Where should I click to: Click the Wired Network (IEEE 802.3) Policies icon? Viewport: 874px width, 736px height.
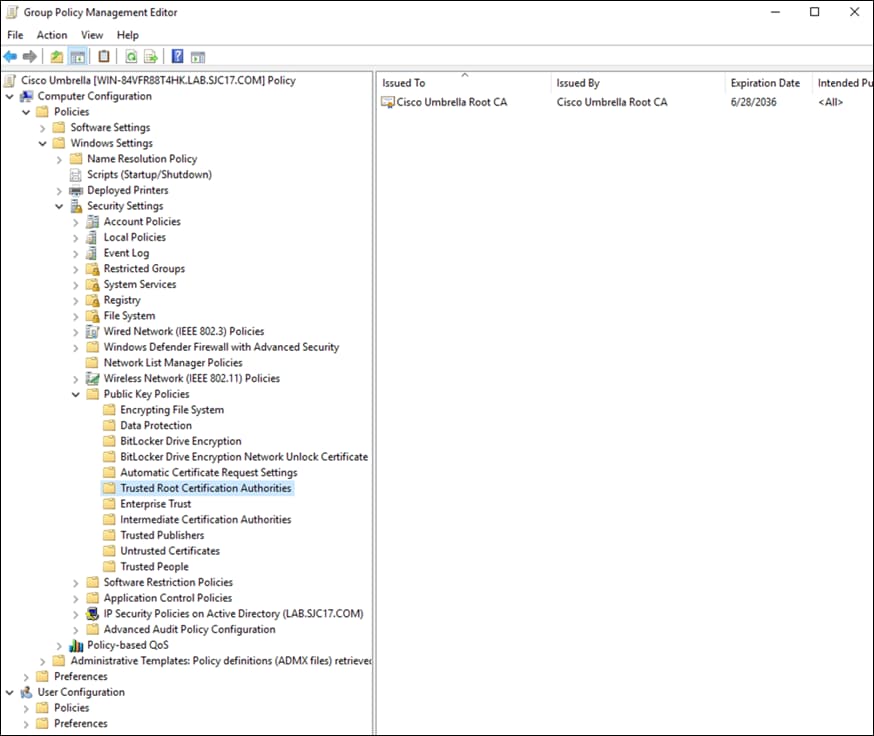click(93, 332)
